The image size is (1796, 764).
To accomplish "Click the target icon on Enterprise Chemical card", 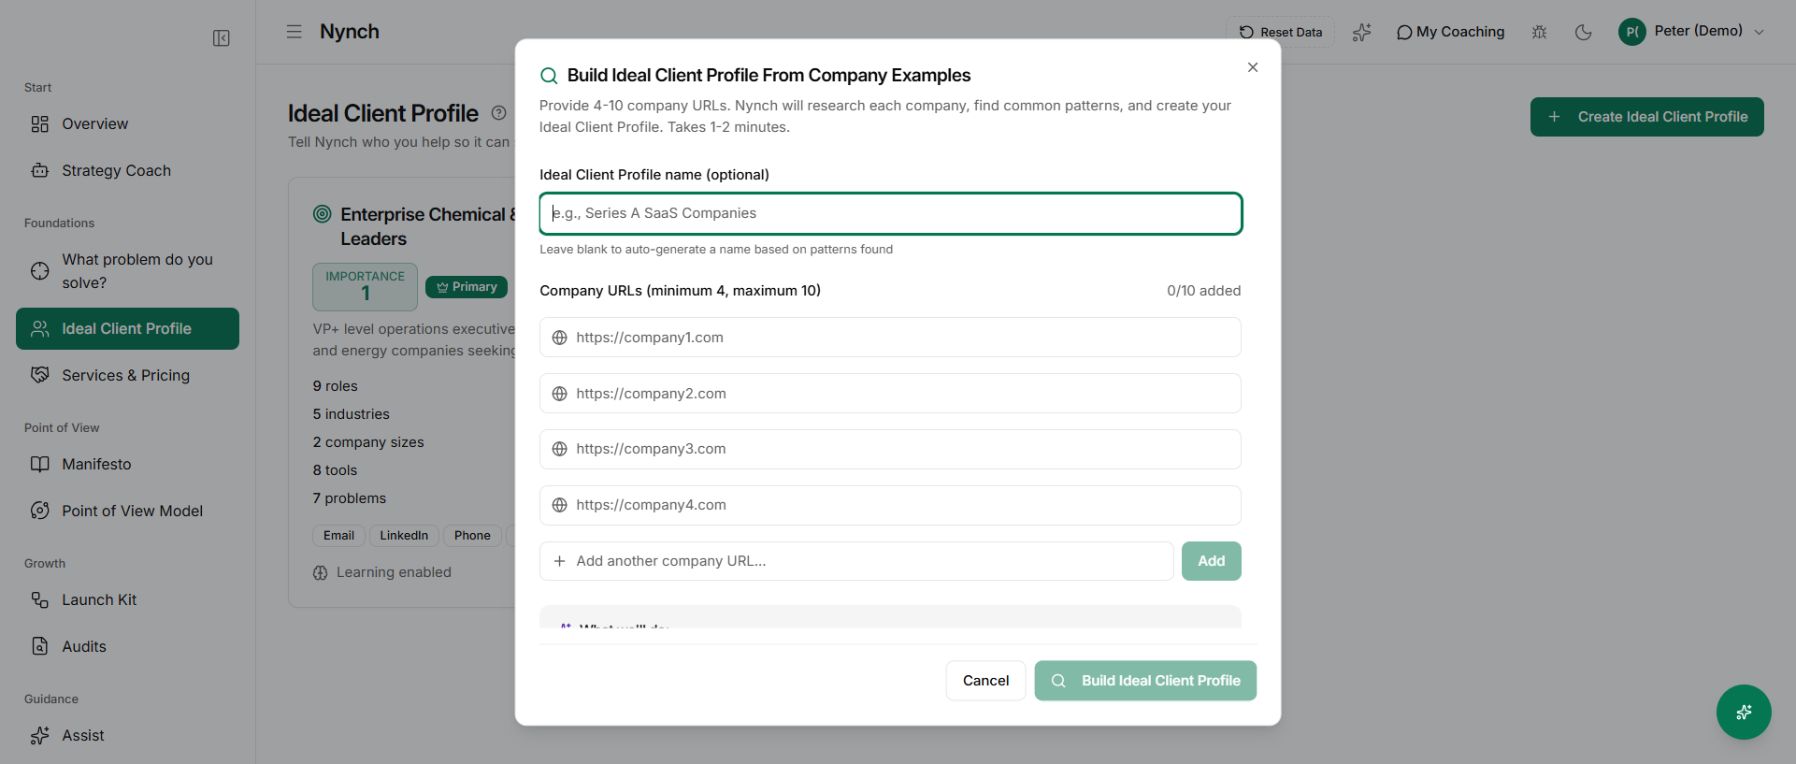I will tap(322, 214).
